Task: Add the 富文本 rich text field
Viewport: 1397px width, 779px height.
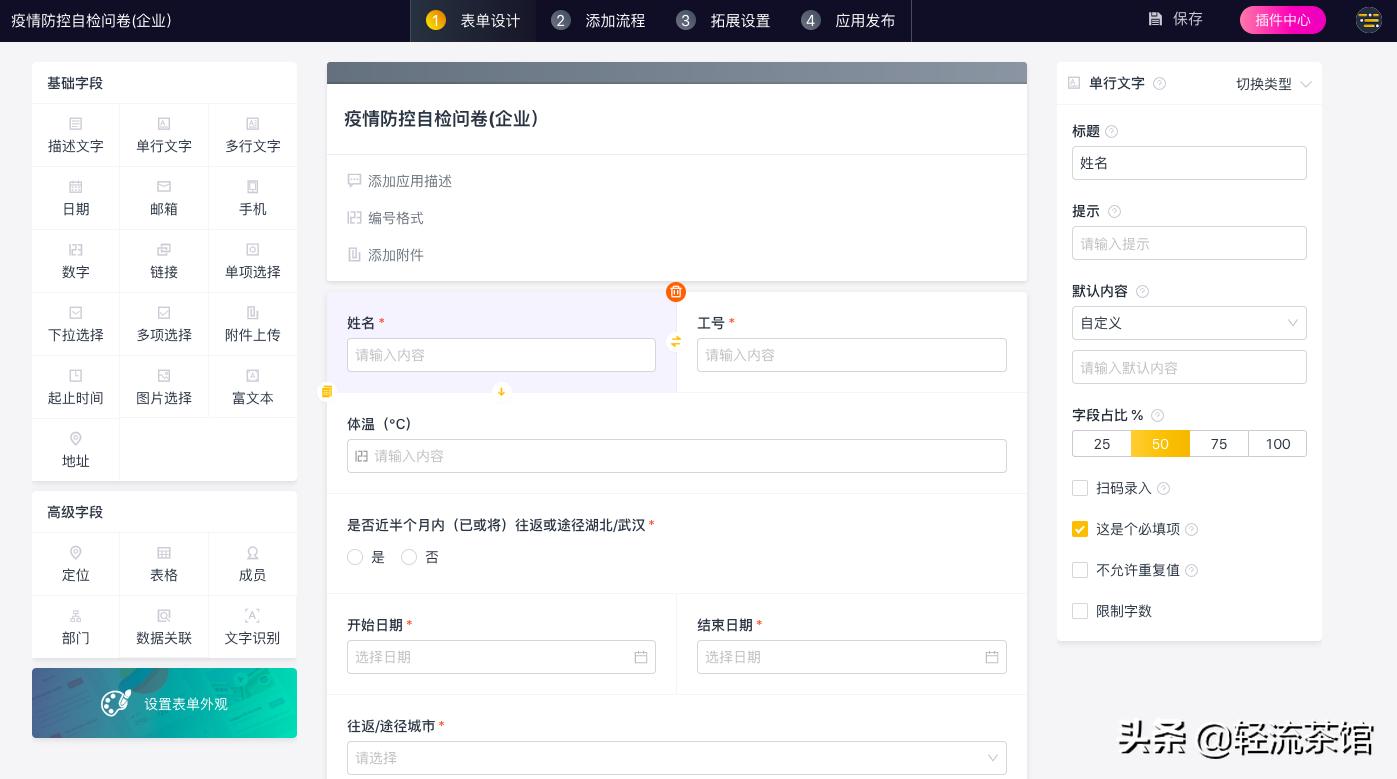Action: [x=252, y=387]
